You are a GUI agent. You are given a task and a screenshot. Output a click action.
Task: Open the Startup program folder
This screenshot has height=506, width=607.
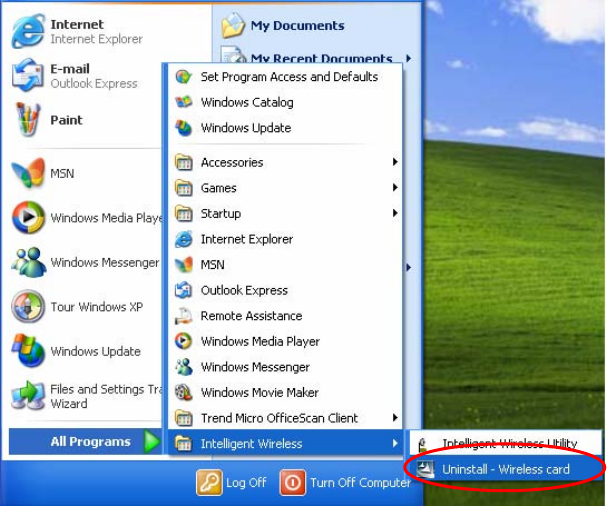[285, 213]
